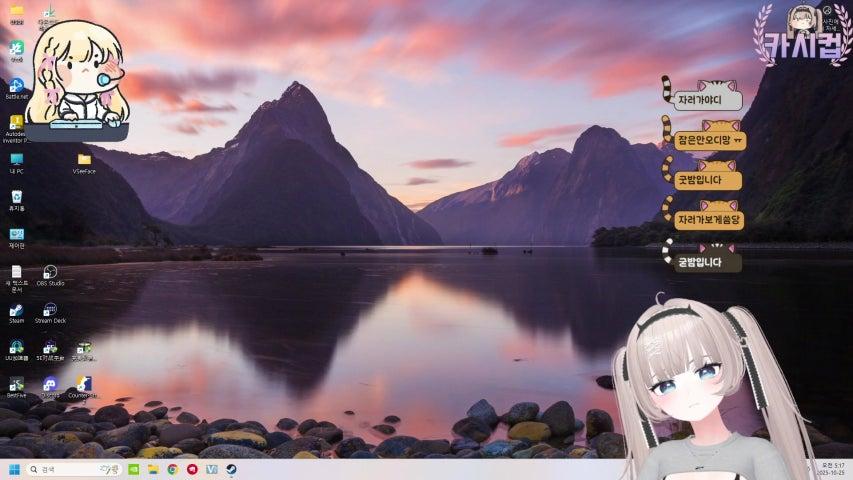Open the OBS Studio desktop shortcut

tap(49, 272)
